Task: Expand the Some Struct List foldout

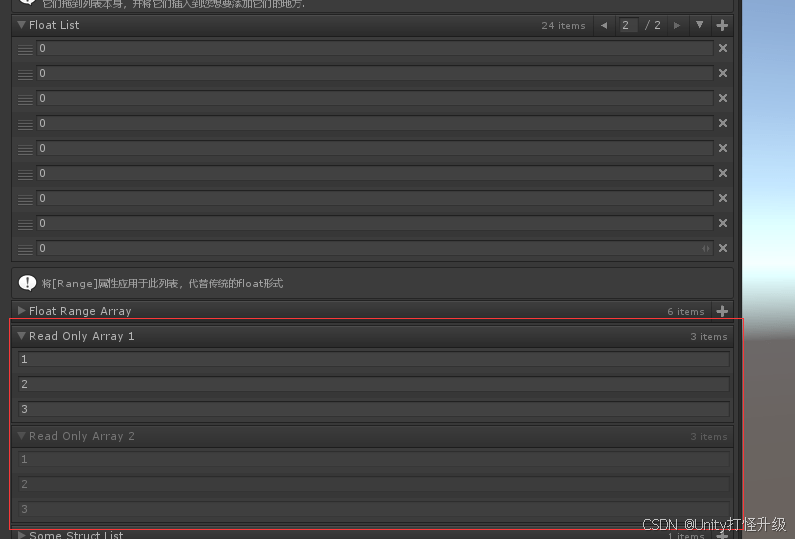Action: (21, 535)
